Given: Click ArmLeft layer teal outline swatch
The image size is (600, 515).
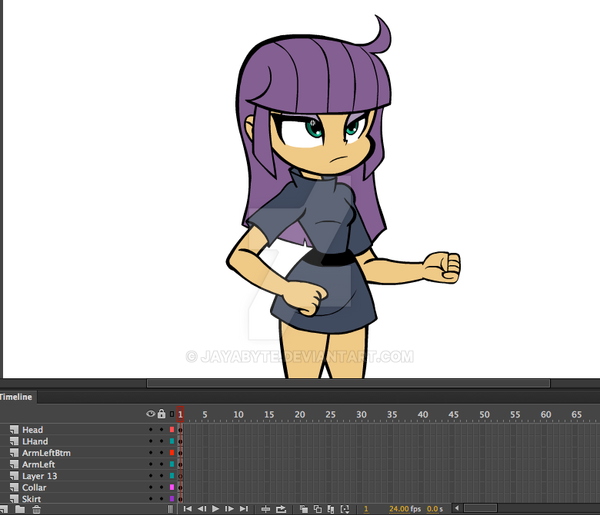Looking at the screenshot, I should pyautogui.click(x=172, y=464).
